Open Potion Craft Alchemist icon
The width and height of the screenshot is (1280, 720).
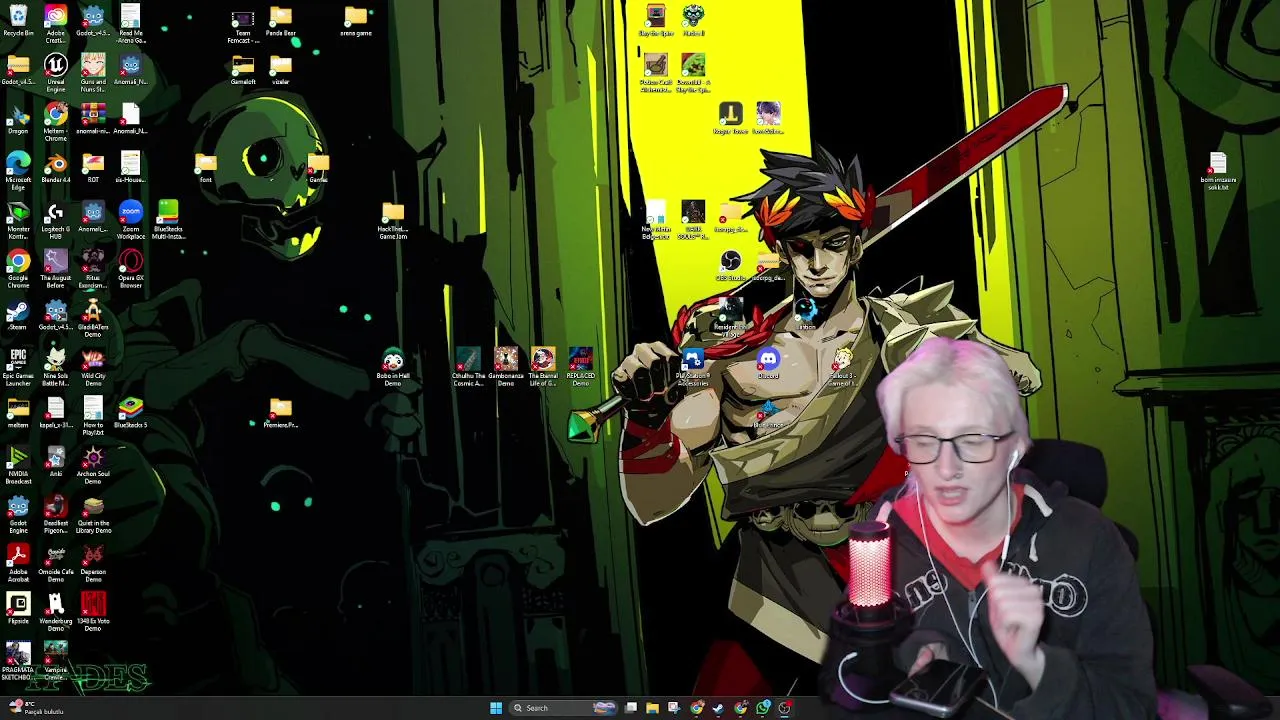click(656, 73)
